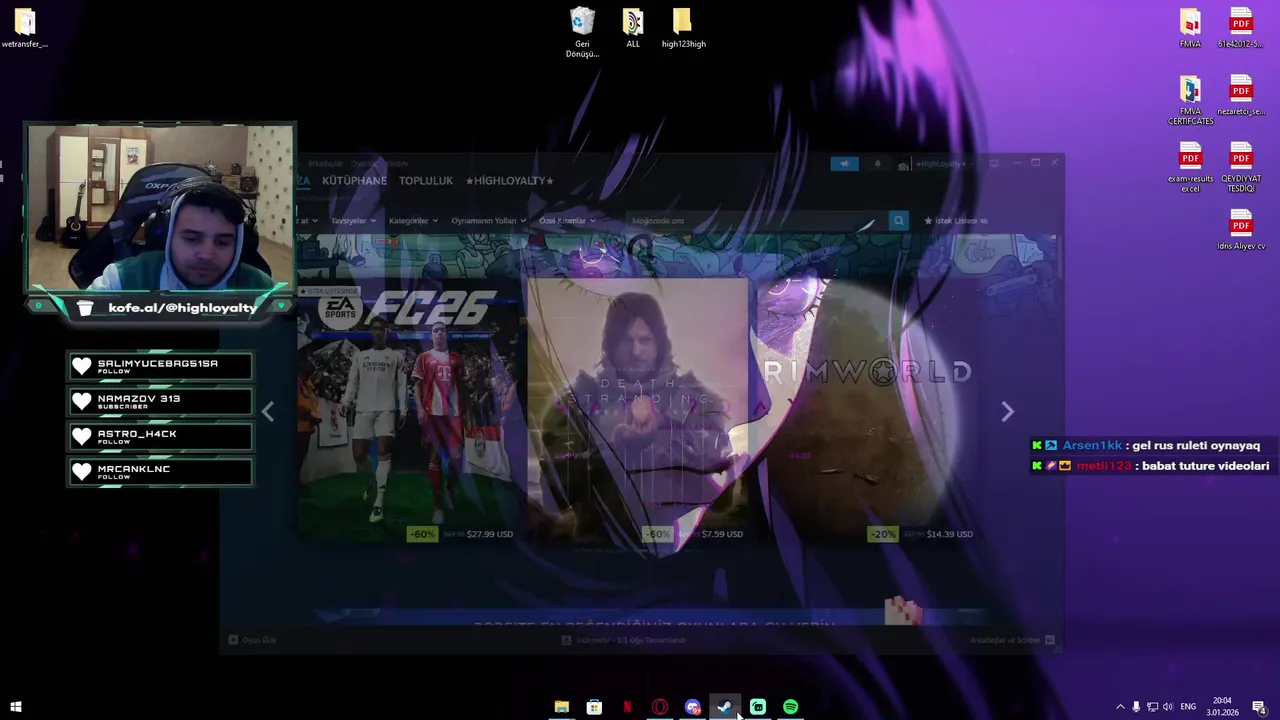Click the network icon in system tray

1152,707
